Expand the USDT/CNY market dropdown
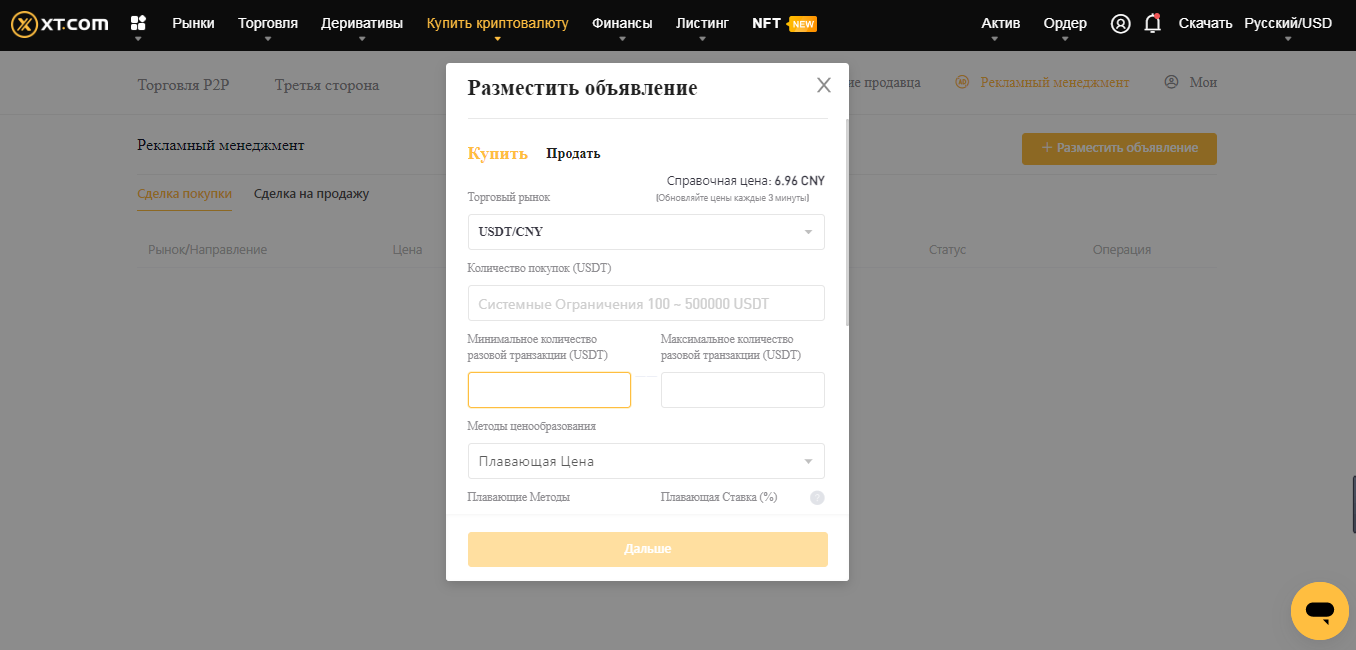This screenshot has width=1356, height=650. tap(646, 232)
